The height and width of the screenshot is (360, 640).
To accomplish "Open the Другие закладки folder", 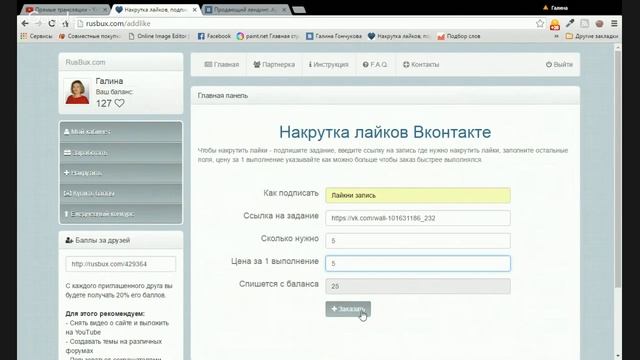I will coord(592,36).
